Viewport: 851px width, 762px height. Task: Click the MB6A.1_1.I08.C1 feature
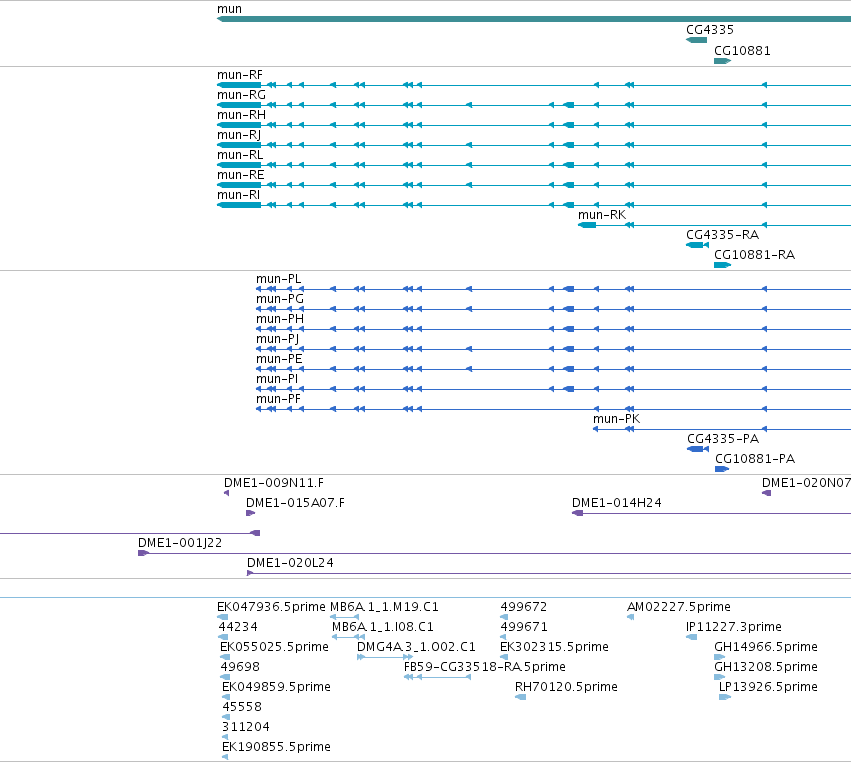click(x=348, y=637)
